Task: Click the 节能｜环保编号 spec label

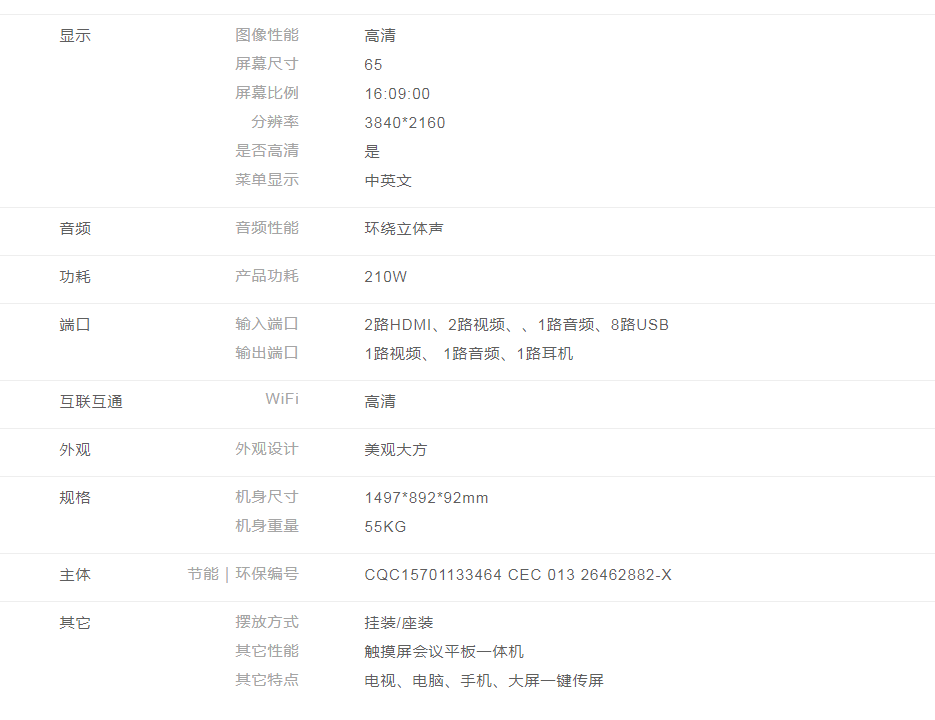Action: tap(243, 574)
